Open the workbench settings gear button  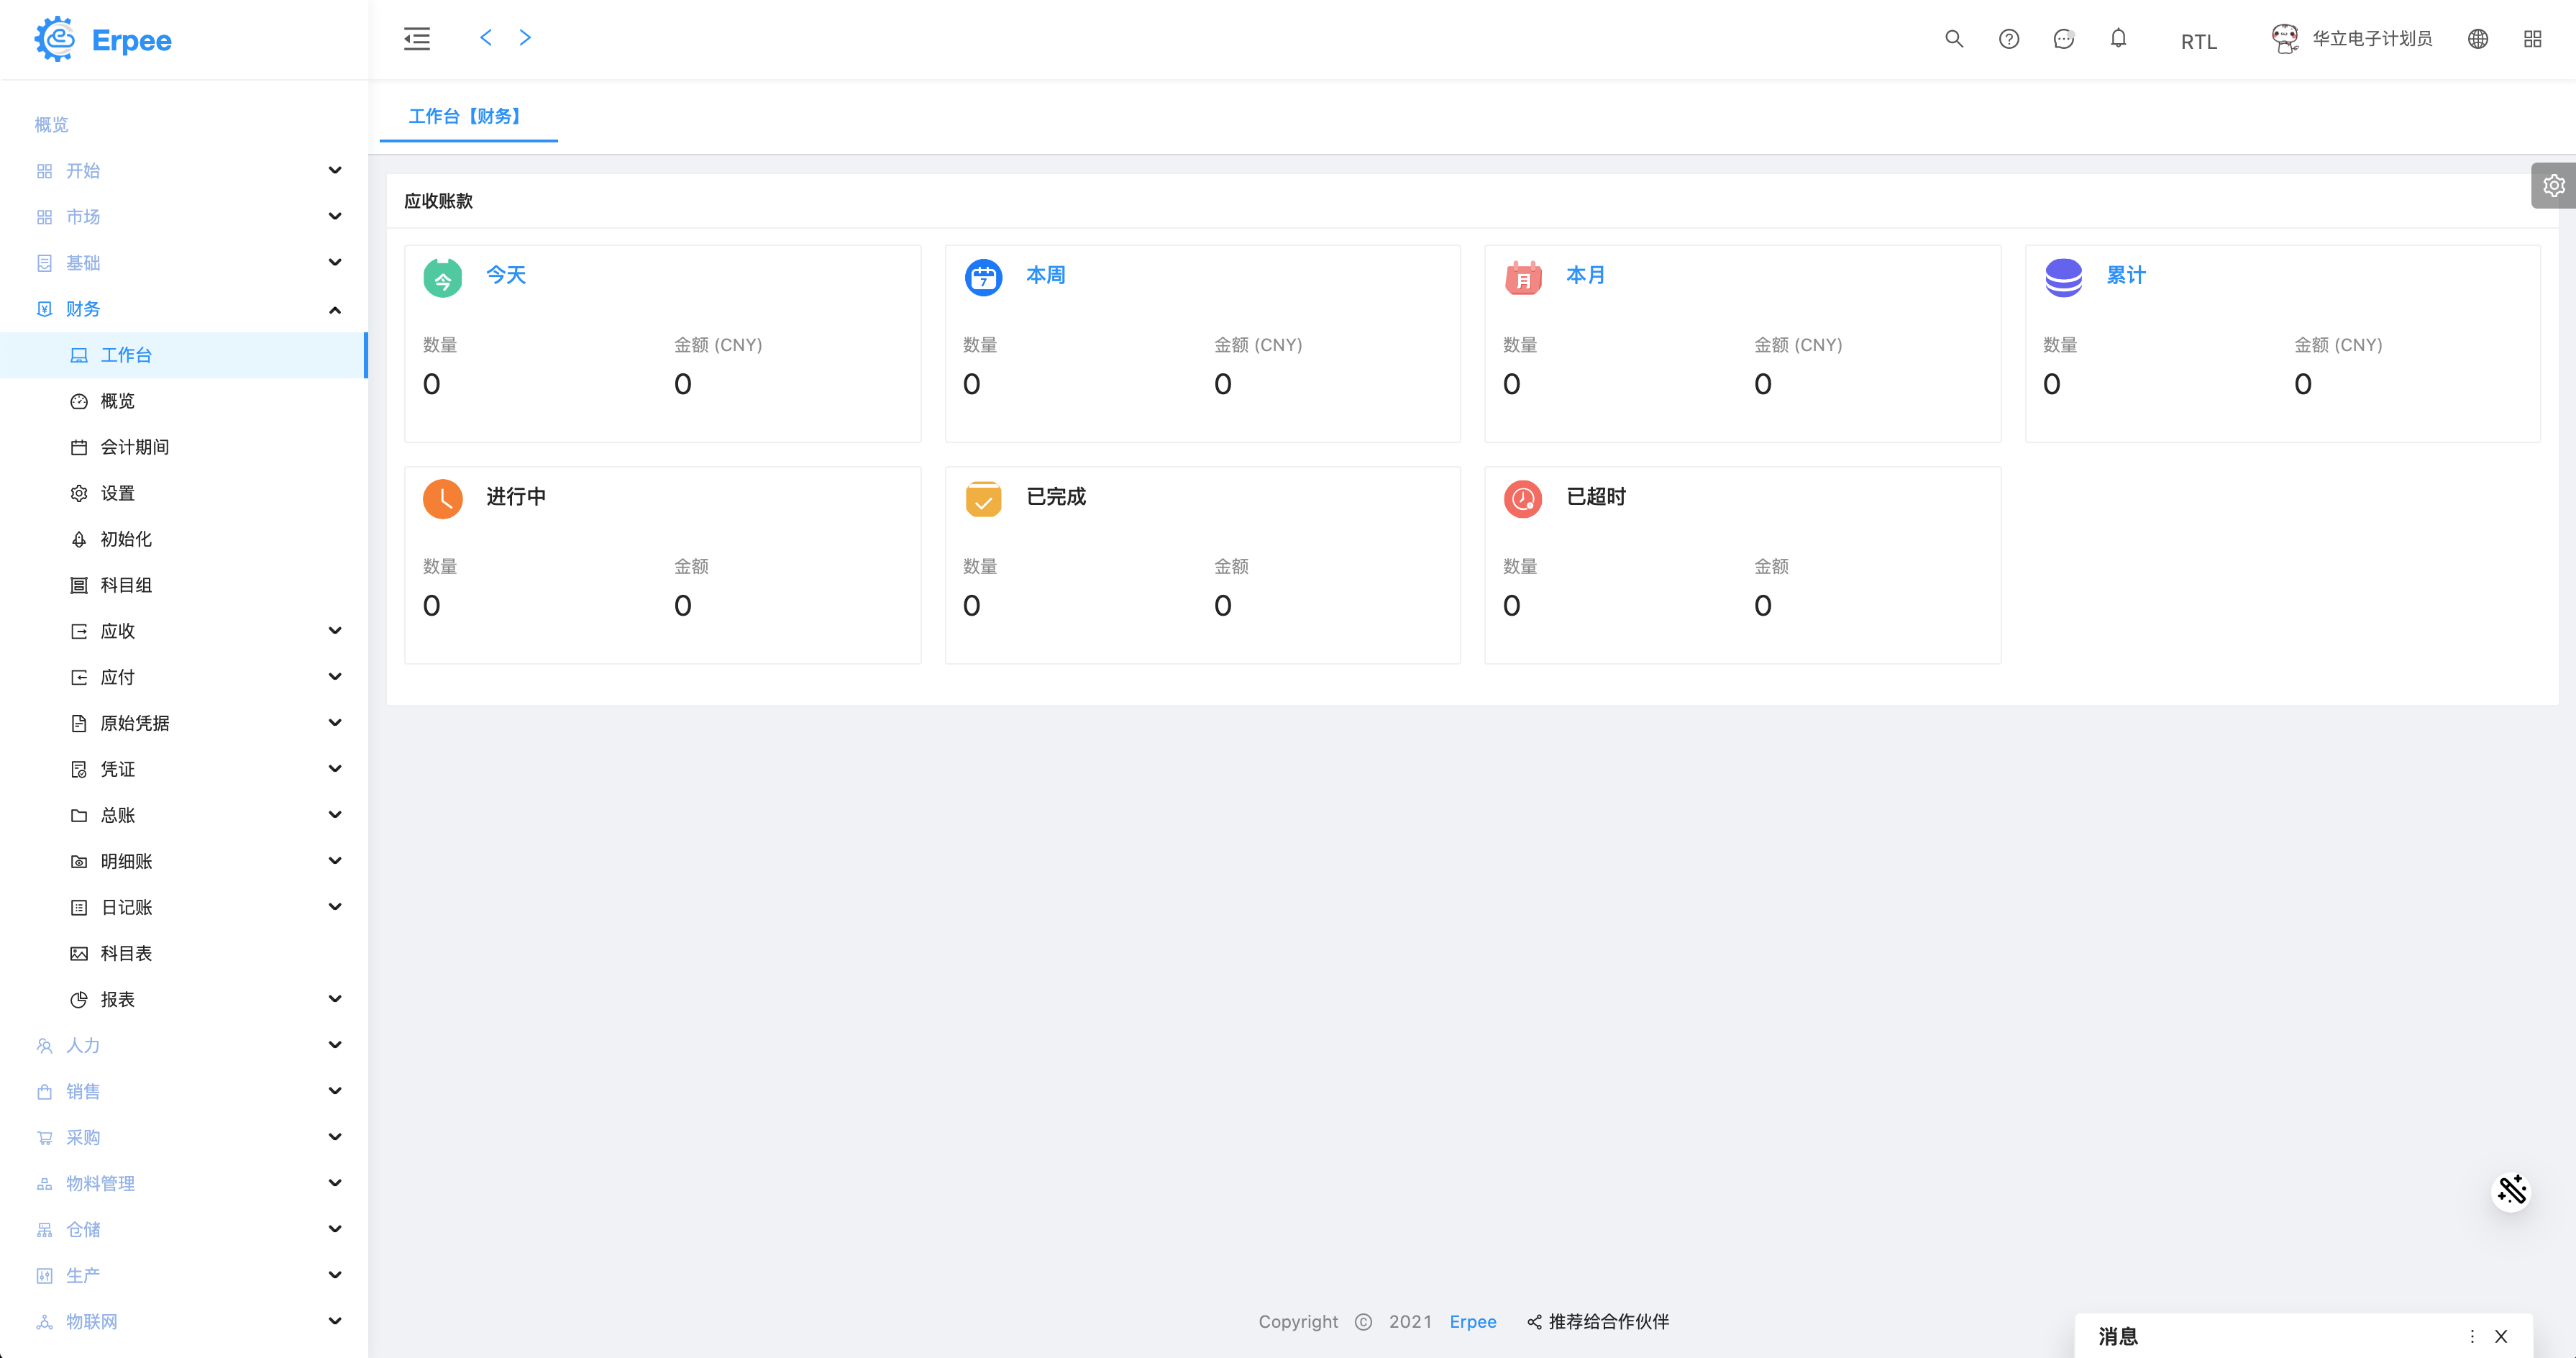coord(2553,186)
